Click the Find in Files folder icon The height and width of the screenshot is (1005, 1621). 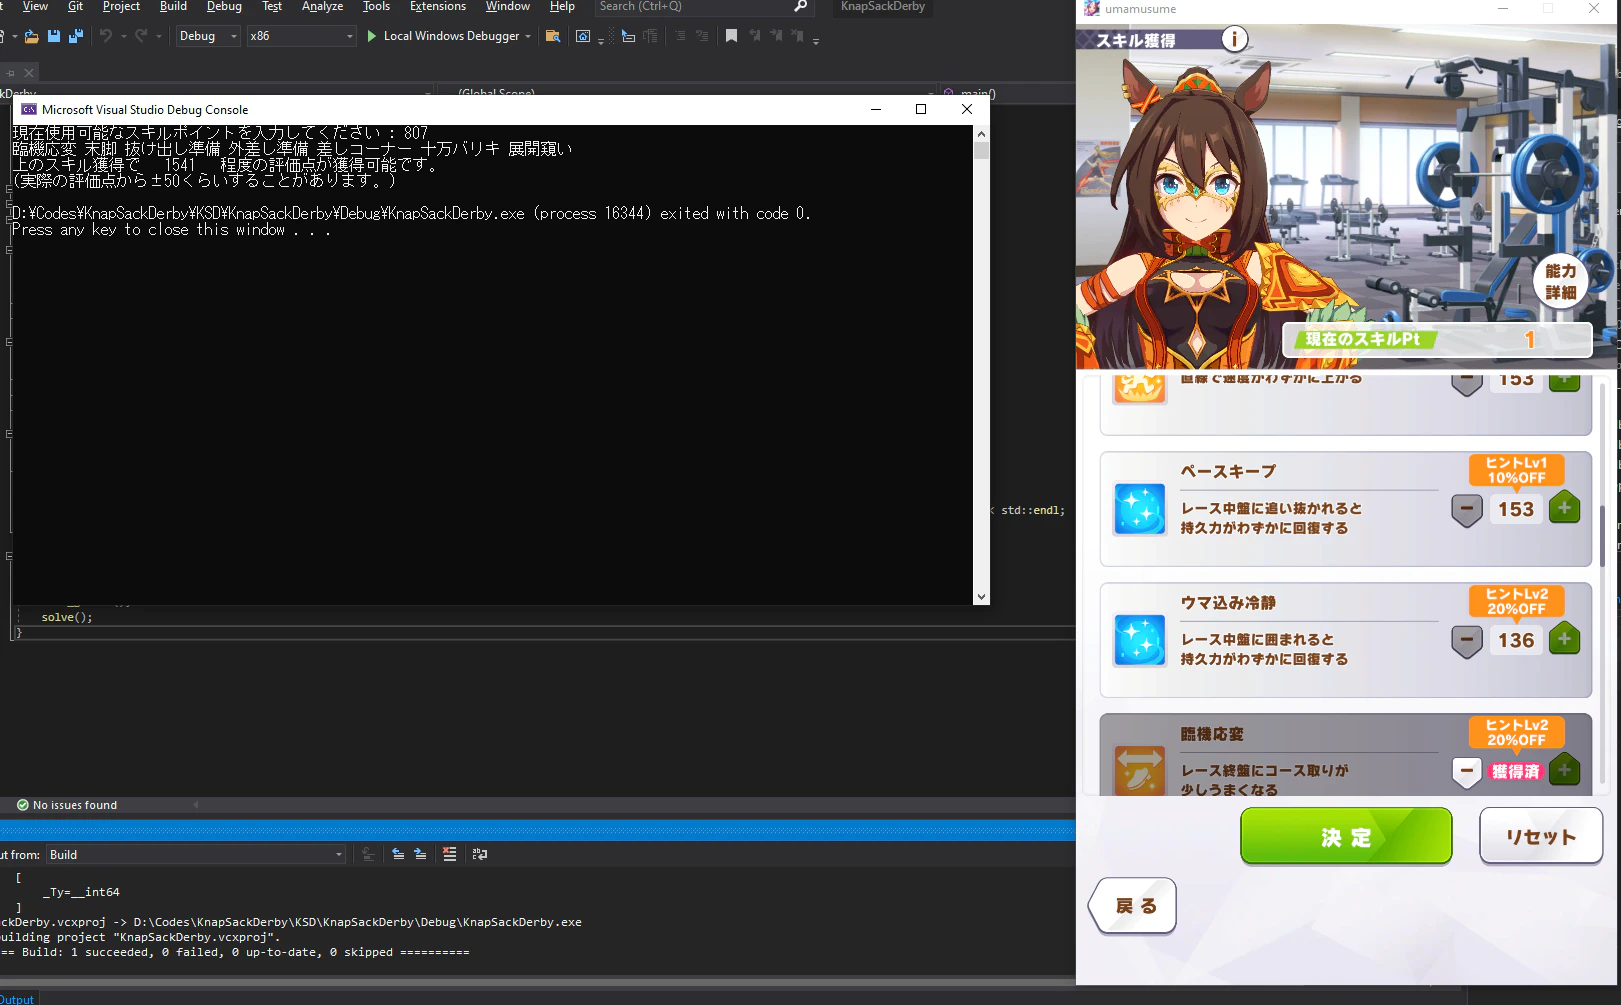click(x=553, y=36)
